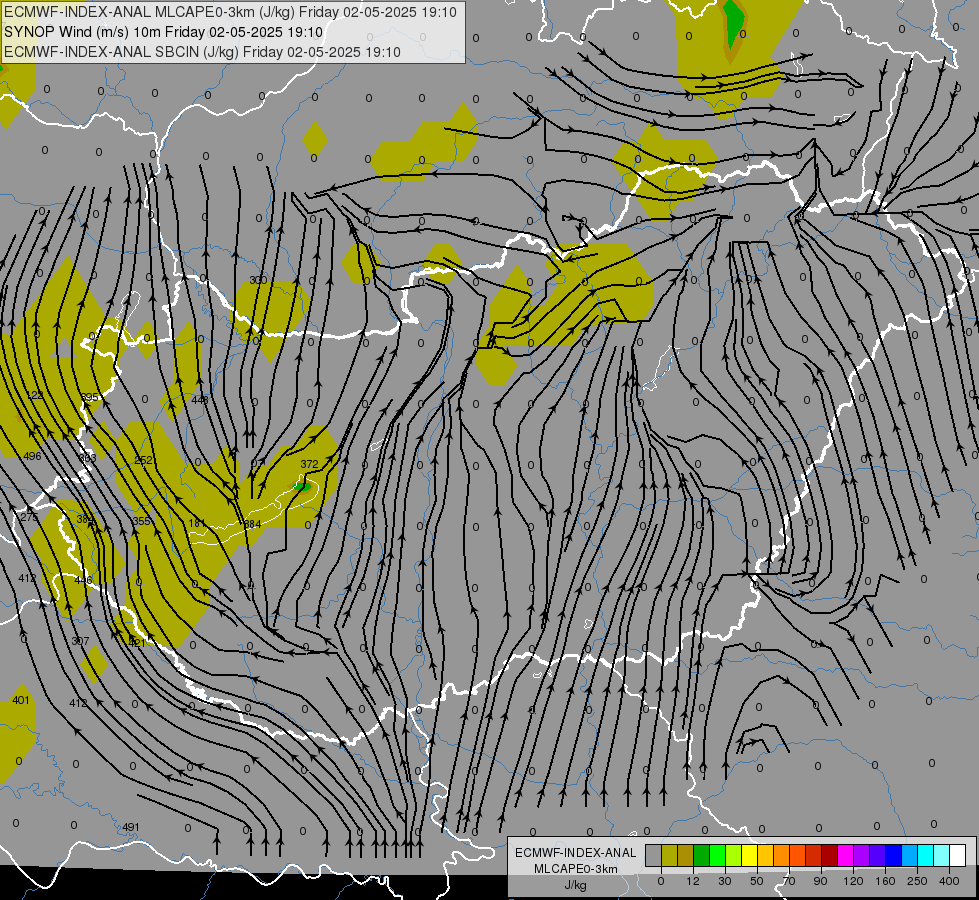Click the 491 value on the map
This screenshot has width=979, height=900.
tap(130, 827)
